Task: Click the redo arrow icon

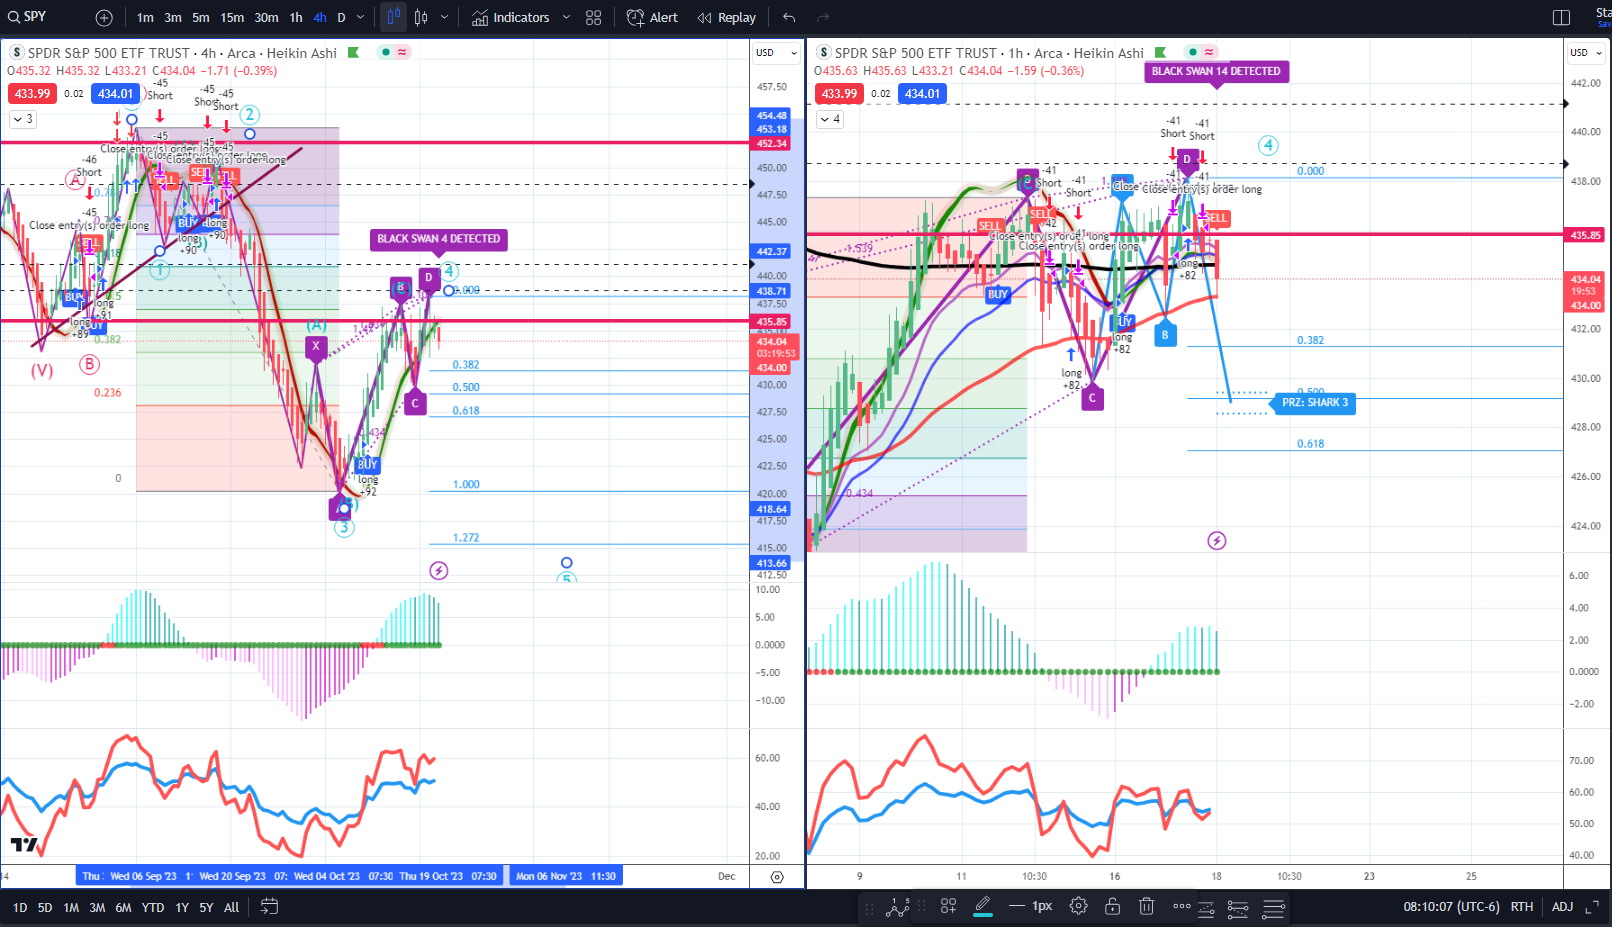Action: pyautogui.click(x=823, y=18)
